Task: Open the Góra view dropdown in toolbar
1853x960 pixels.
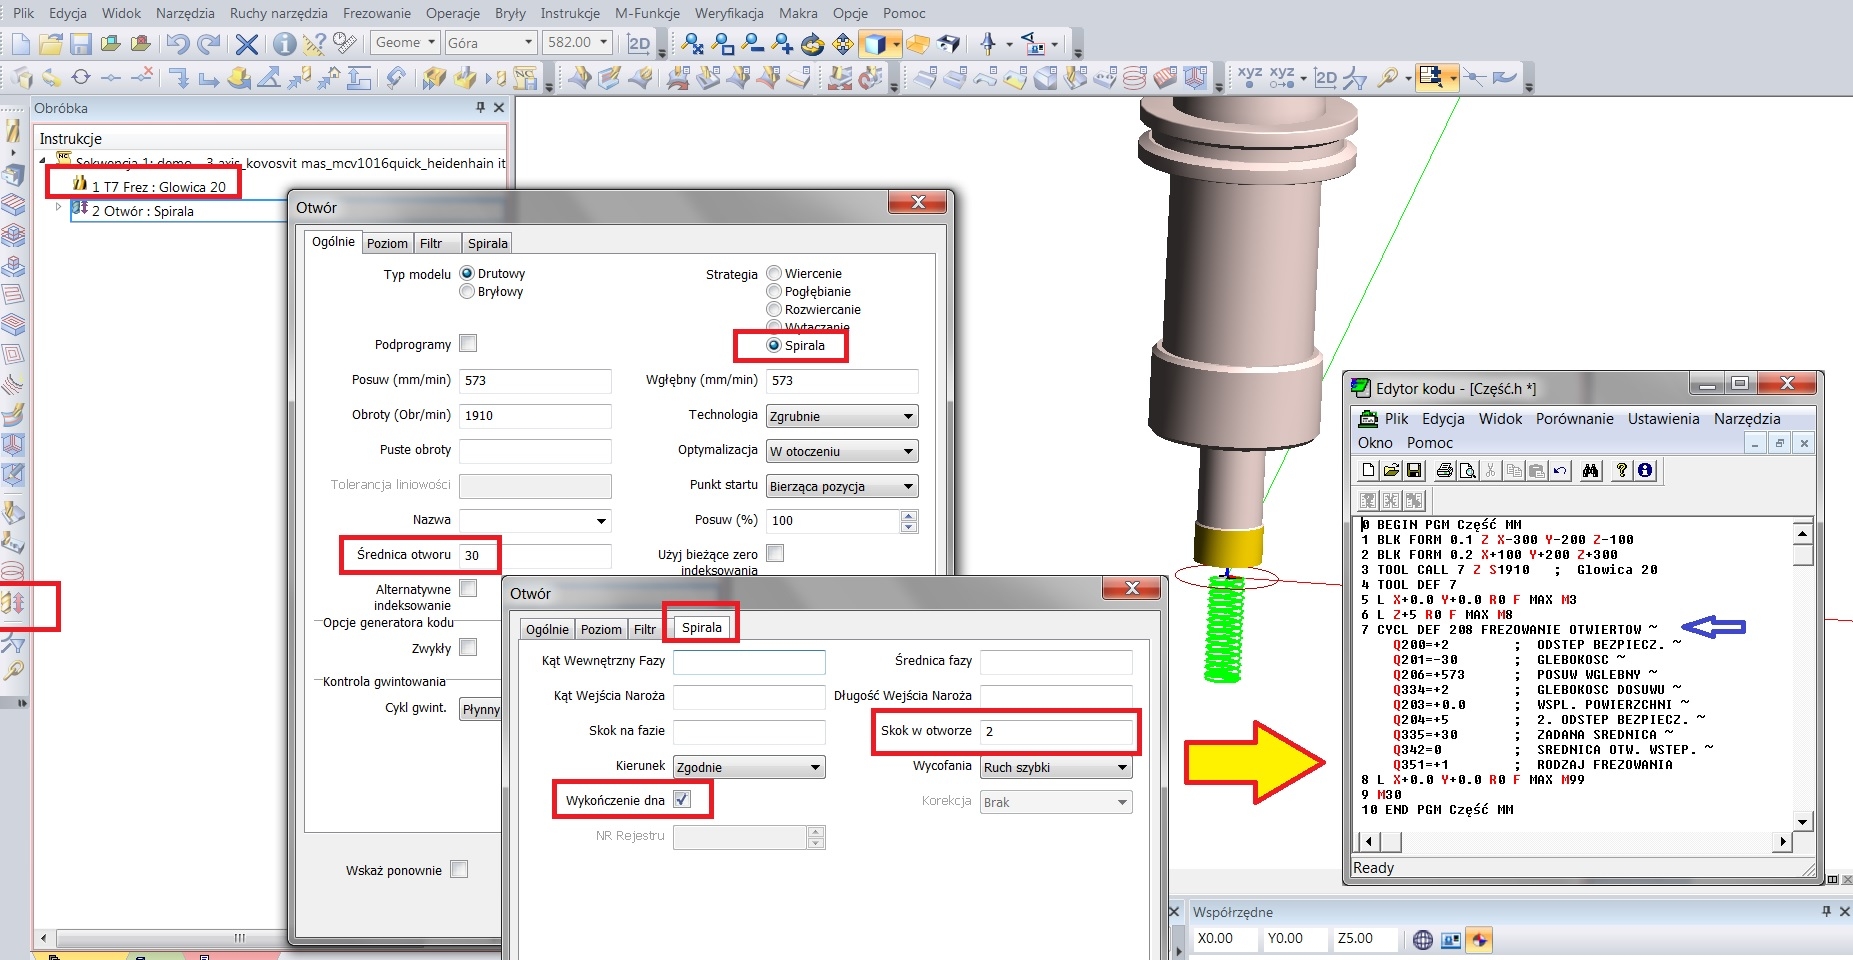Action: (491, 42)
